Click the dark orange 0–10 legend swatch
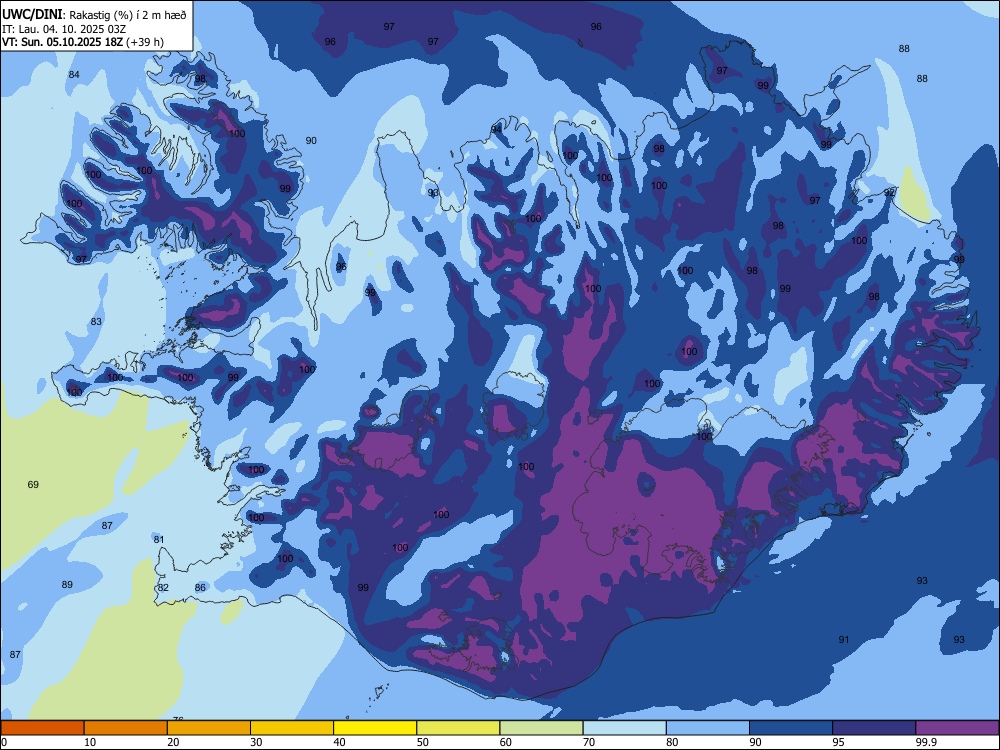This screenshot has width=1000, height=750. (x=42, y=728)
